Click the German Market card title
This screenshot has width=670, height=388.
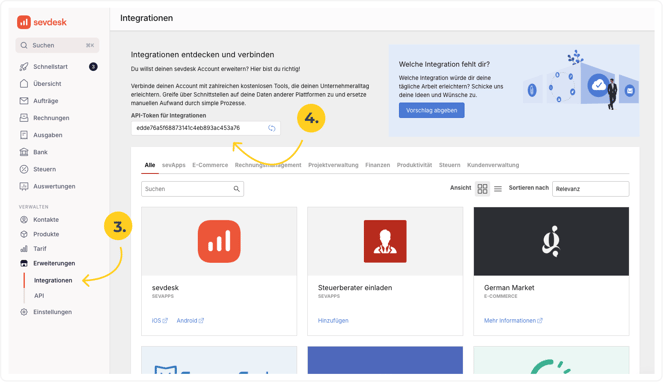509,288
